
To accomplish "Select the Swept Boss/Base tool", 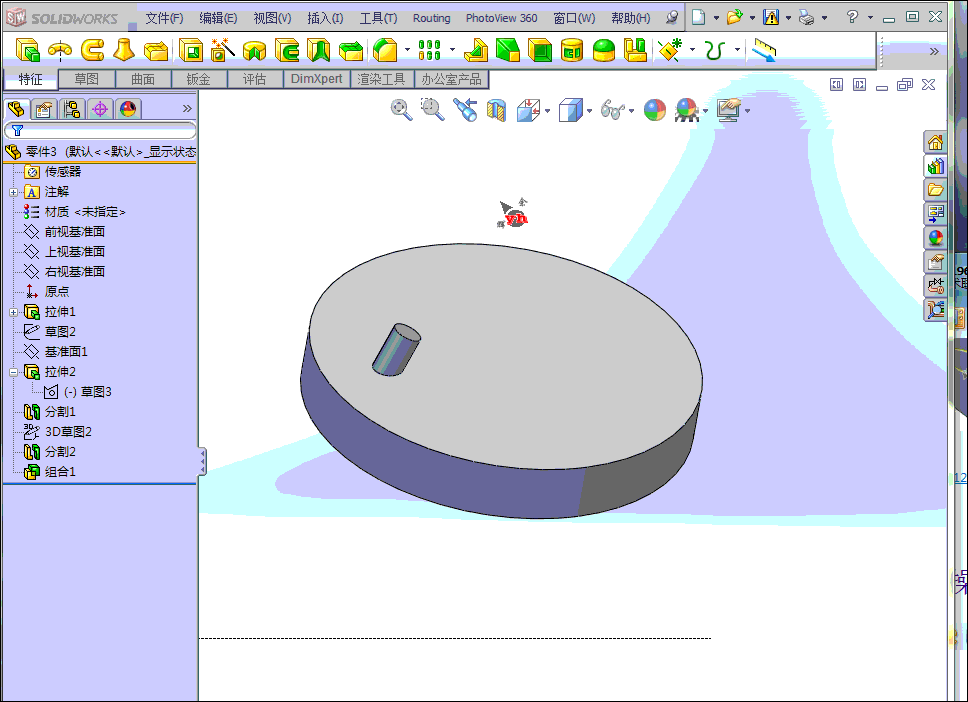I will coord(92,50).
